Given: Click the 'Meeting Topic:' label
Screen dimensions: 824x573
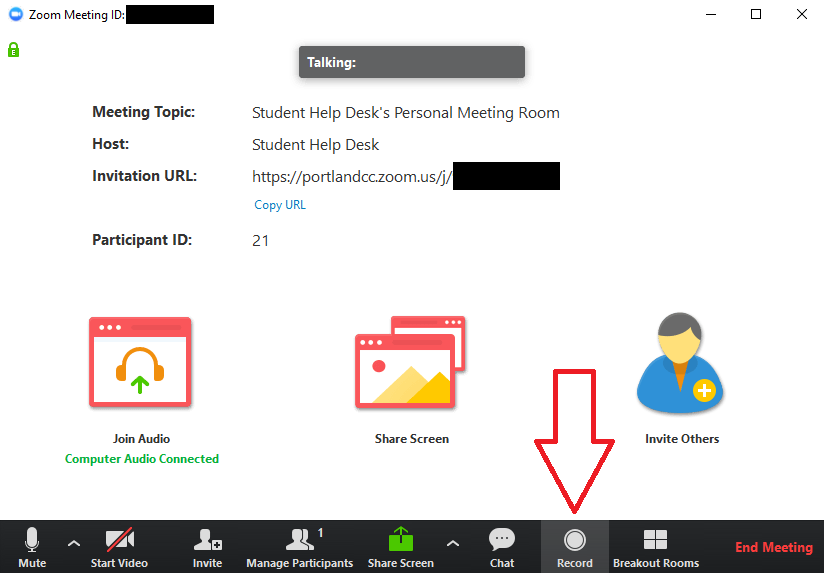Looking at the screenshot, I should (x=143, y=112).
